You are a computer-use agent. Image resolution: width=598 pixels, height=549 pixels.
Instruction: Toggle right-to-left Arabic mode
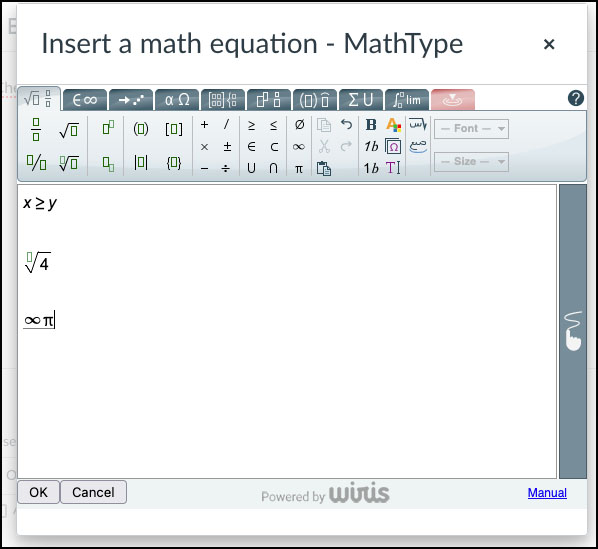click(x=418, y=124)
